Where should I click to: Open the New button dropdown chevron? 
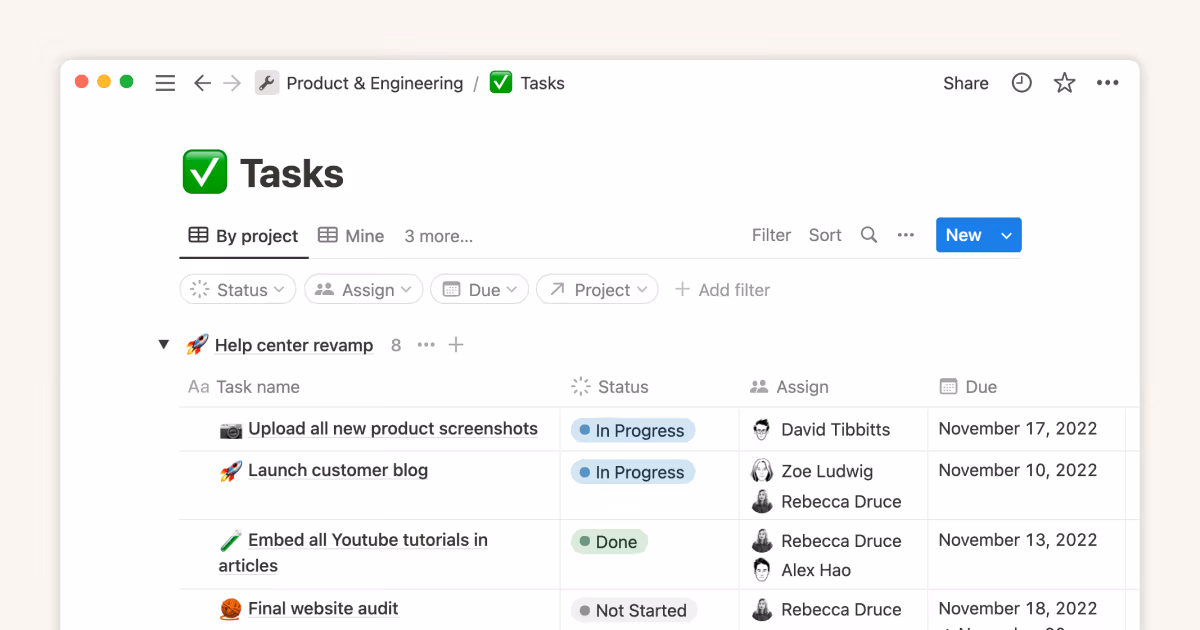click(1006, 235)
